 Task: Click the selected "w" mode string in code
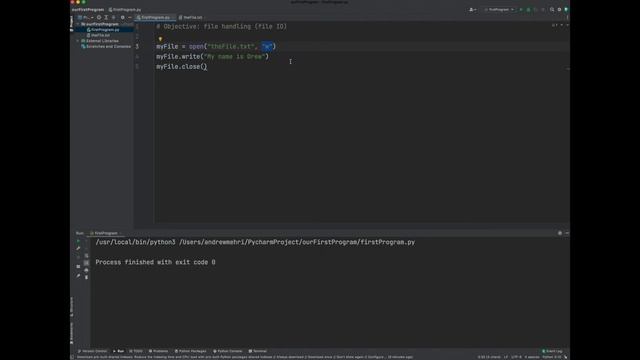tap(267, 47)
